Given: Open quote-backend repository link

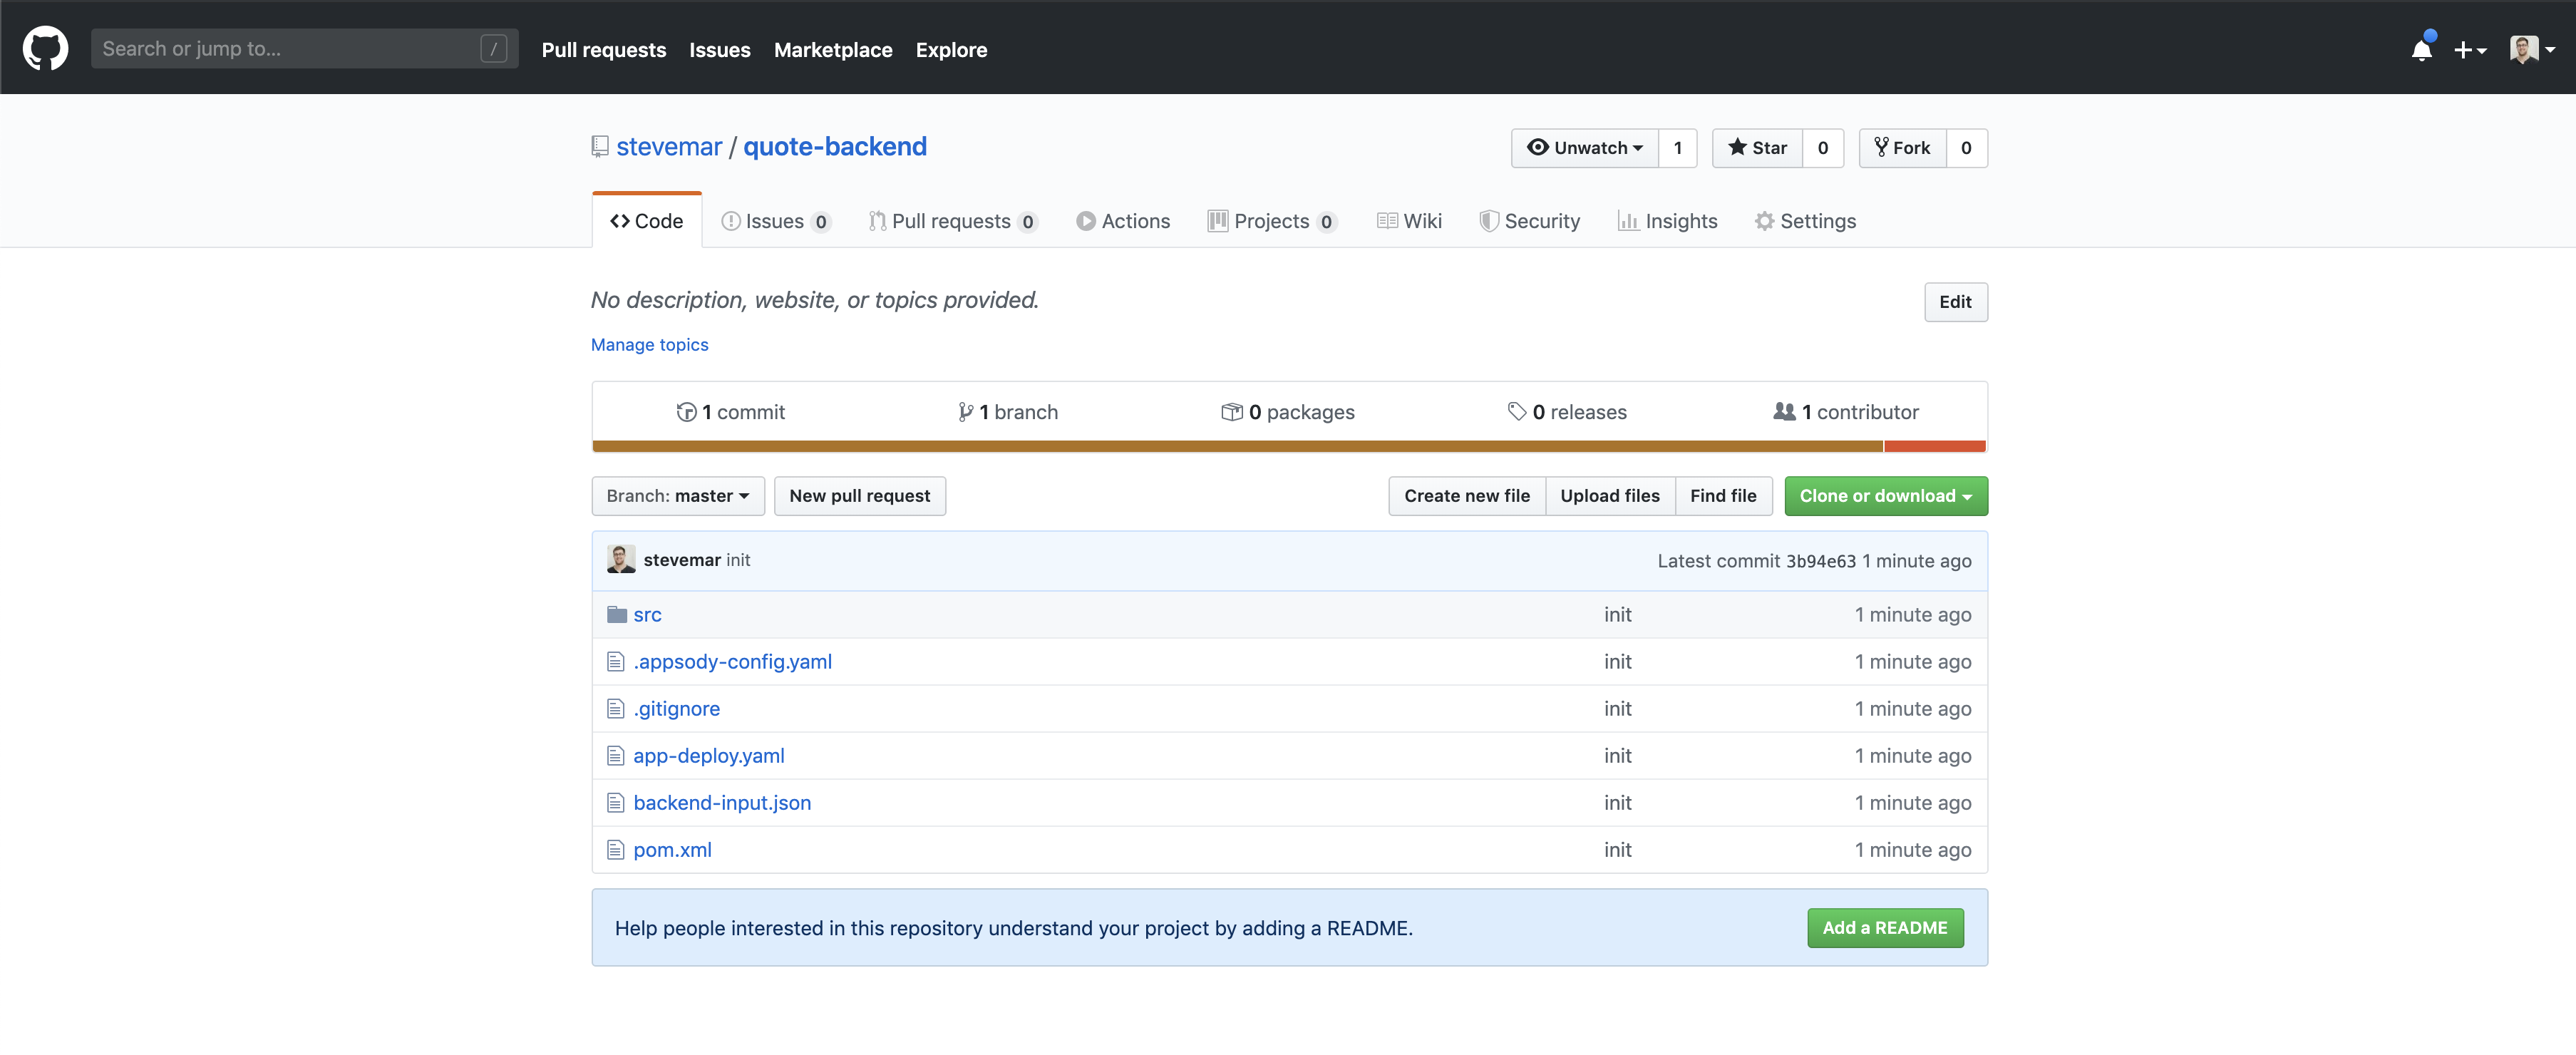Looking at the screenshot, I should pyautogui.click(x=834, y=146).
